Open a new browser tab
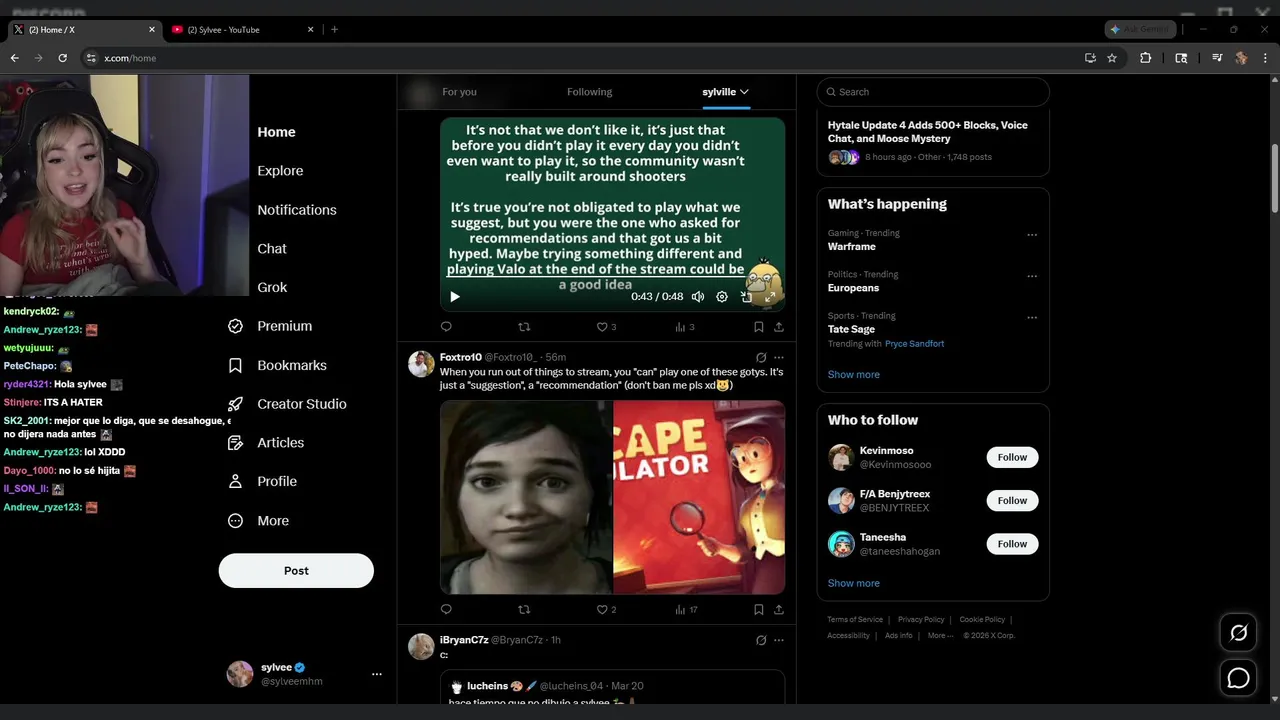Image resolution: width=1280 pixels, height=720 pixels. pos(334,29)
